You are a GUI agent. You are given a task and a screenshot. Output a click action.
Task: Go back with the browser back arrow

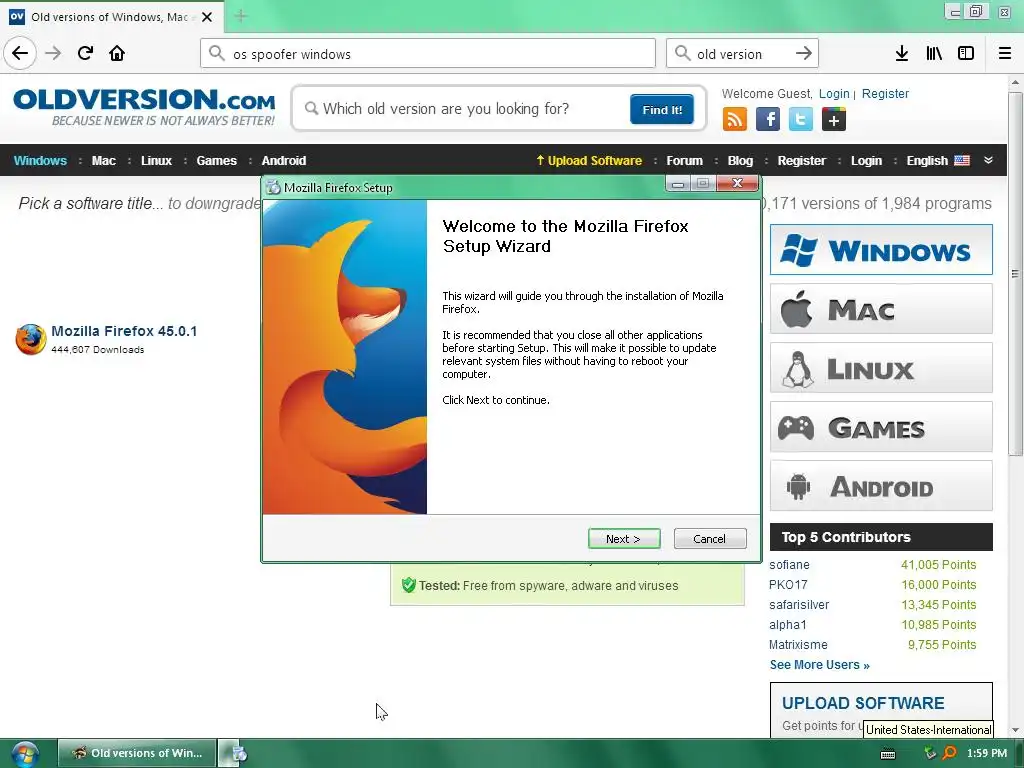20,53
